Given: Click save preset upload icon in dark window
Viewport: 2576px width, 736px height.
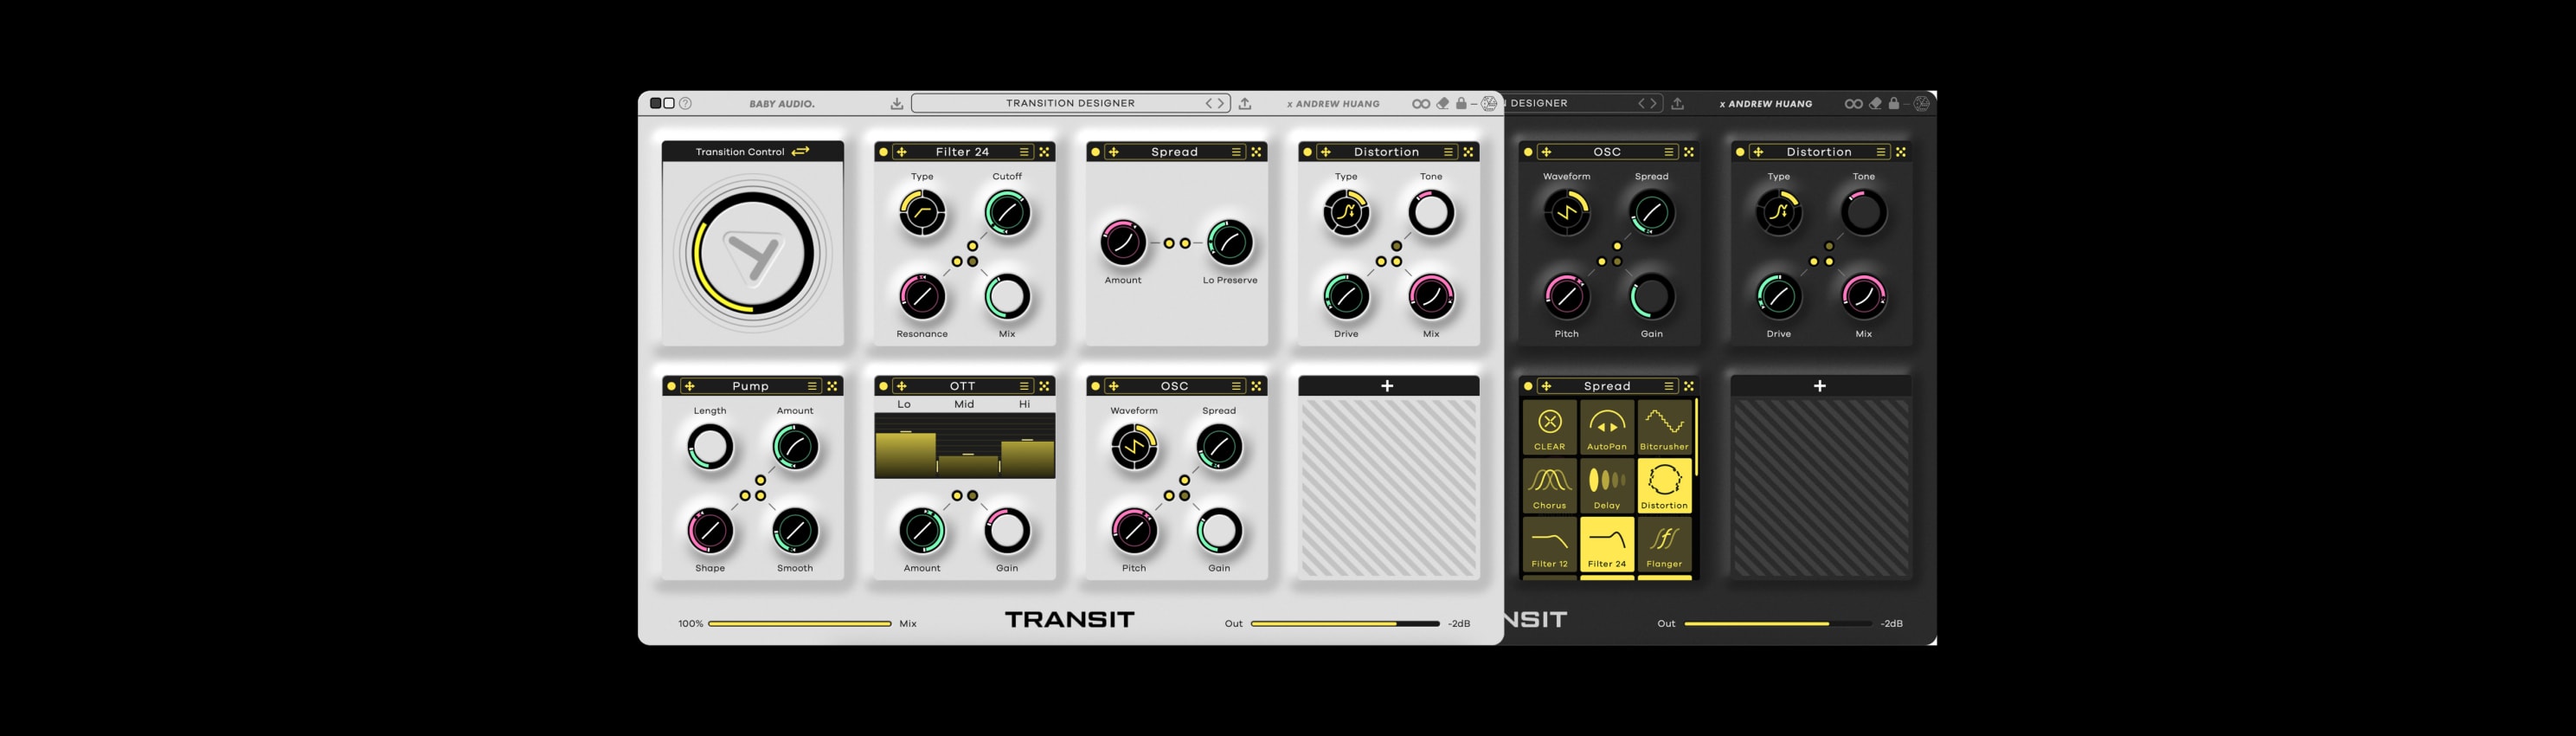Looking at the screenshot, I should click(x=1678, y=103).
